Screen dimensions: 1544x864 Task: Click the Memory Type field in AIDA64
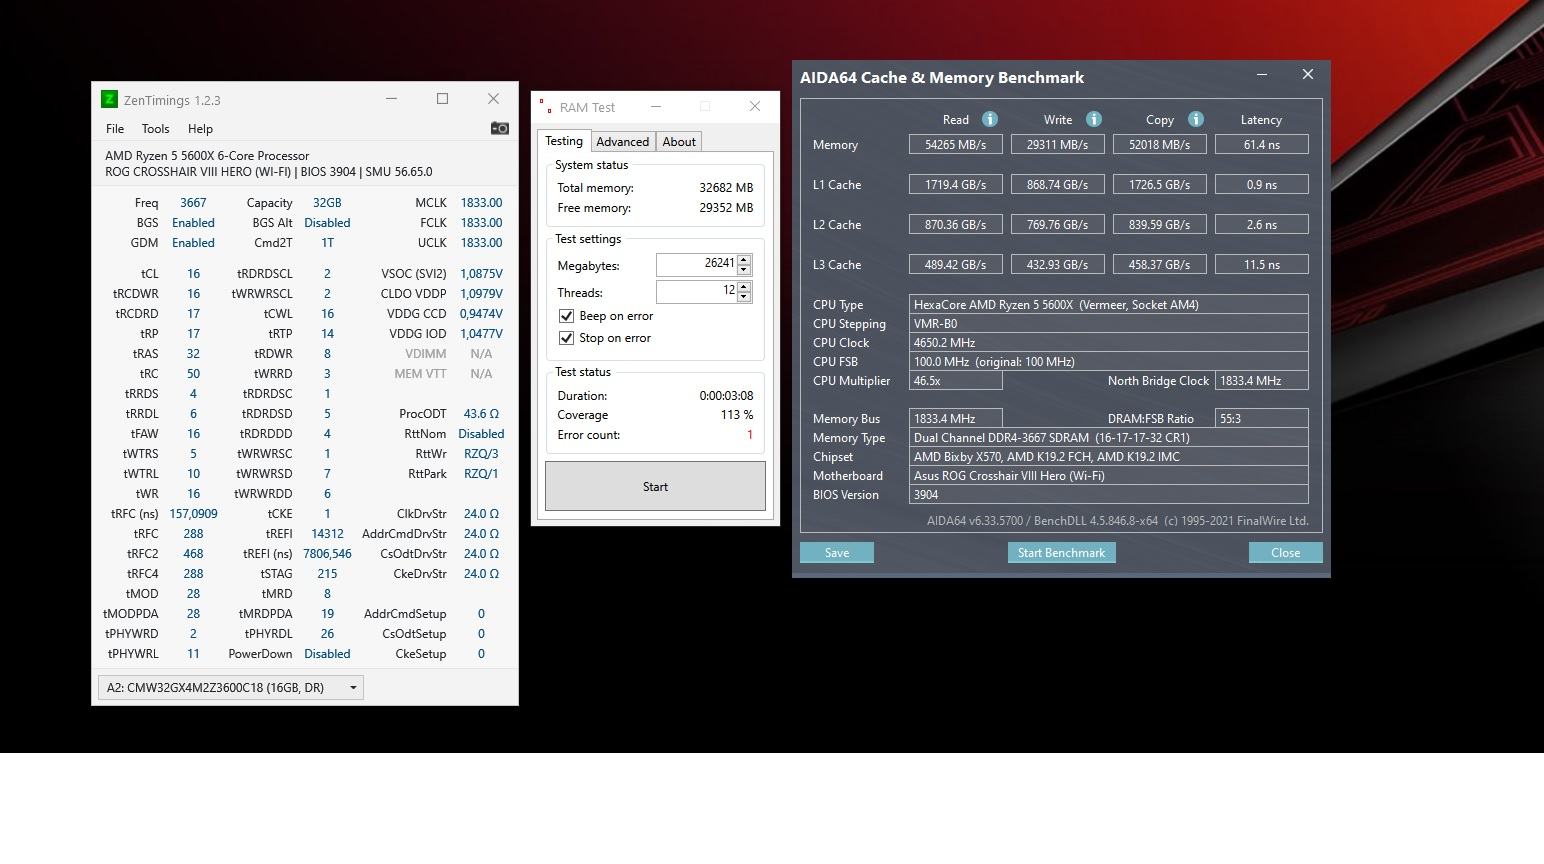pos(1108,438)
